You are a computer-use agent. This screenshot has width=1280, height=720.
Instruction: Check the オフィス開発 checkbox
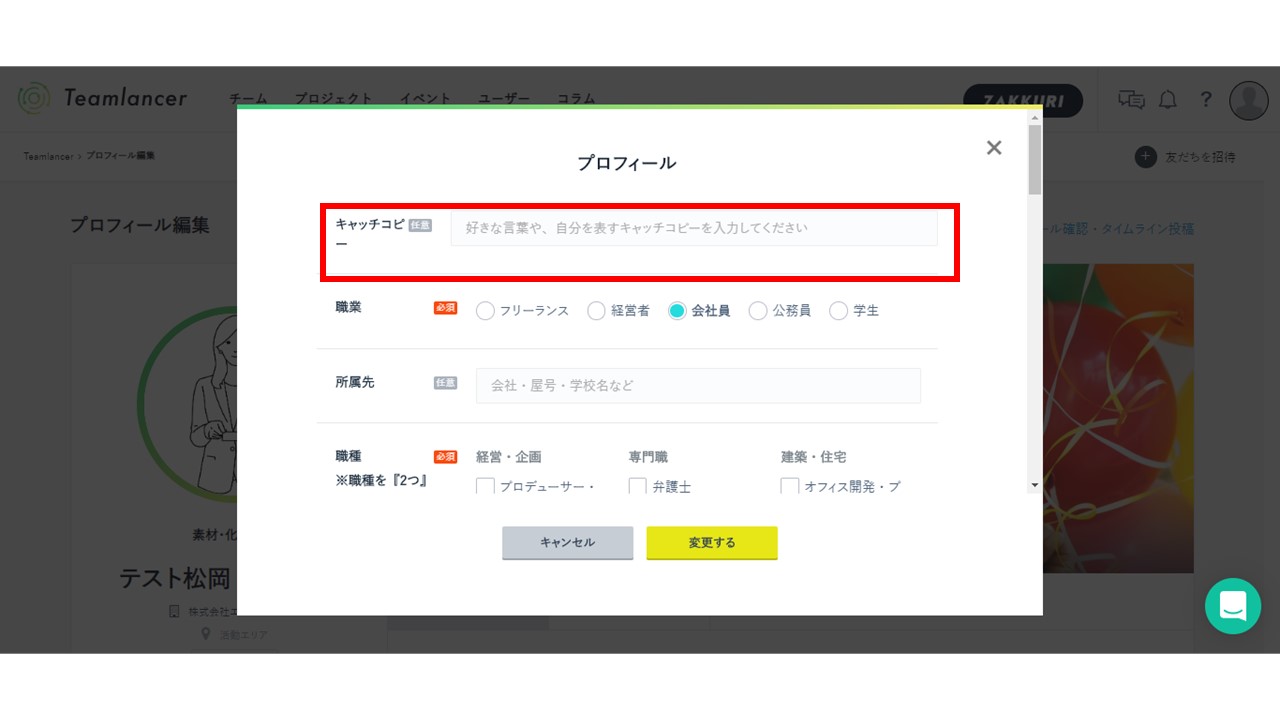point(790,487)
